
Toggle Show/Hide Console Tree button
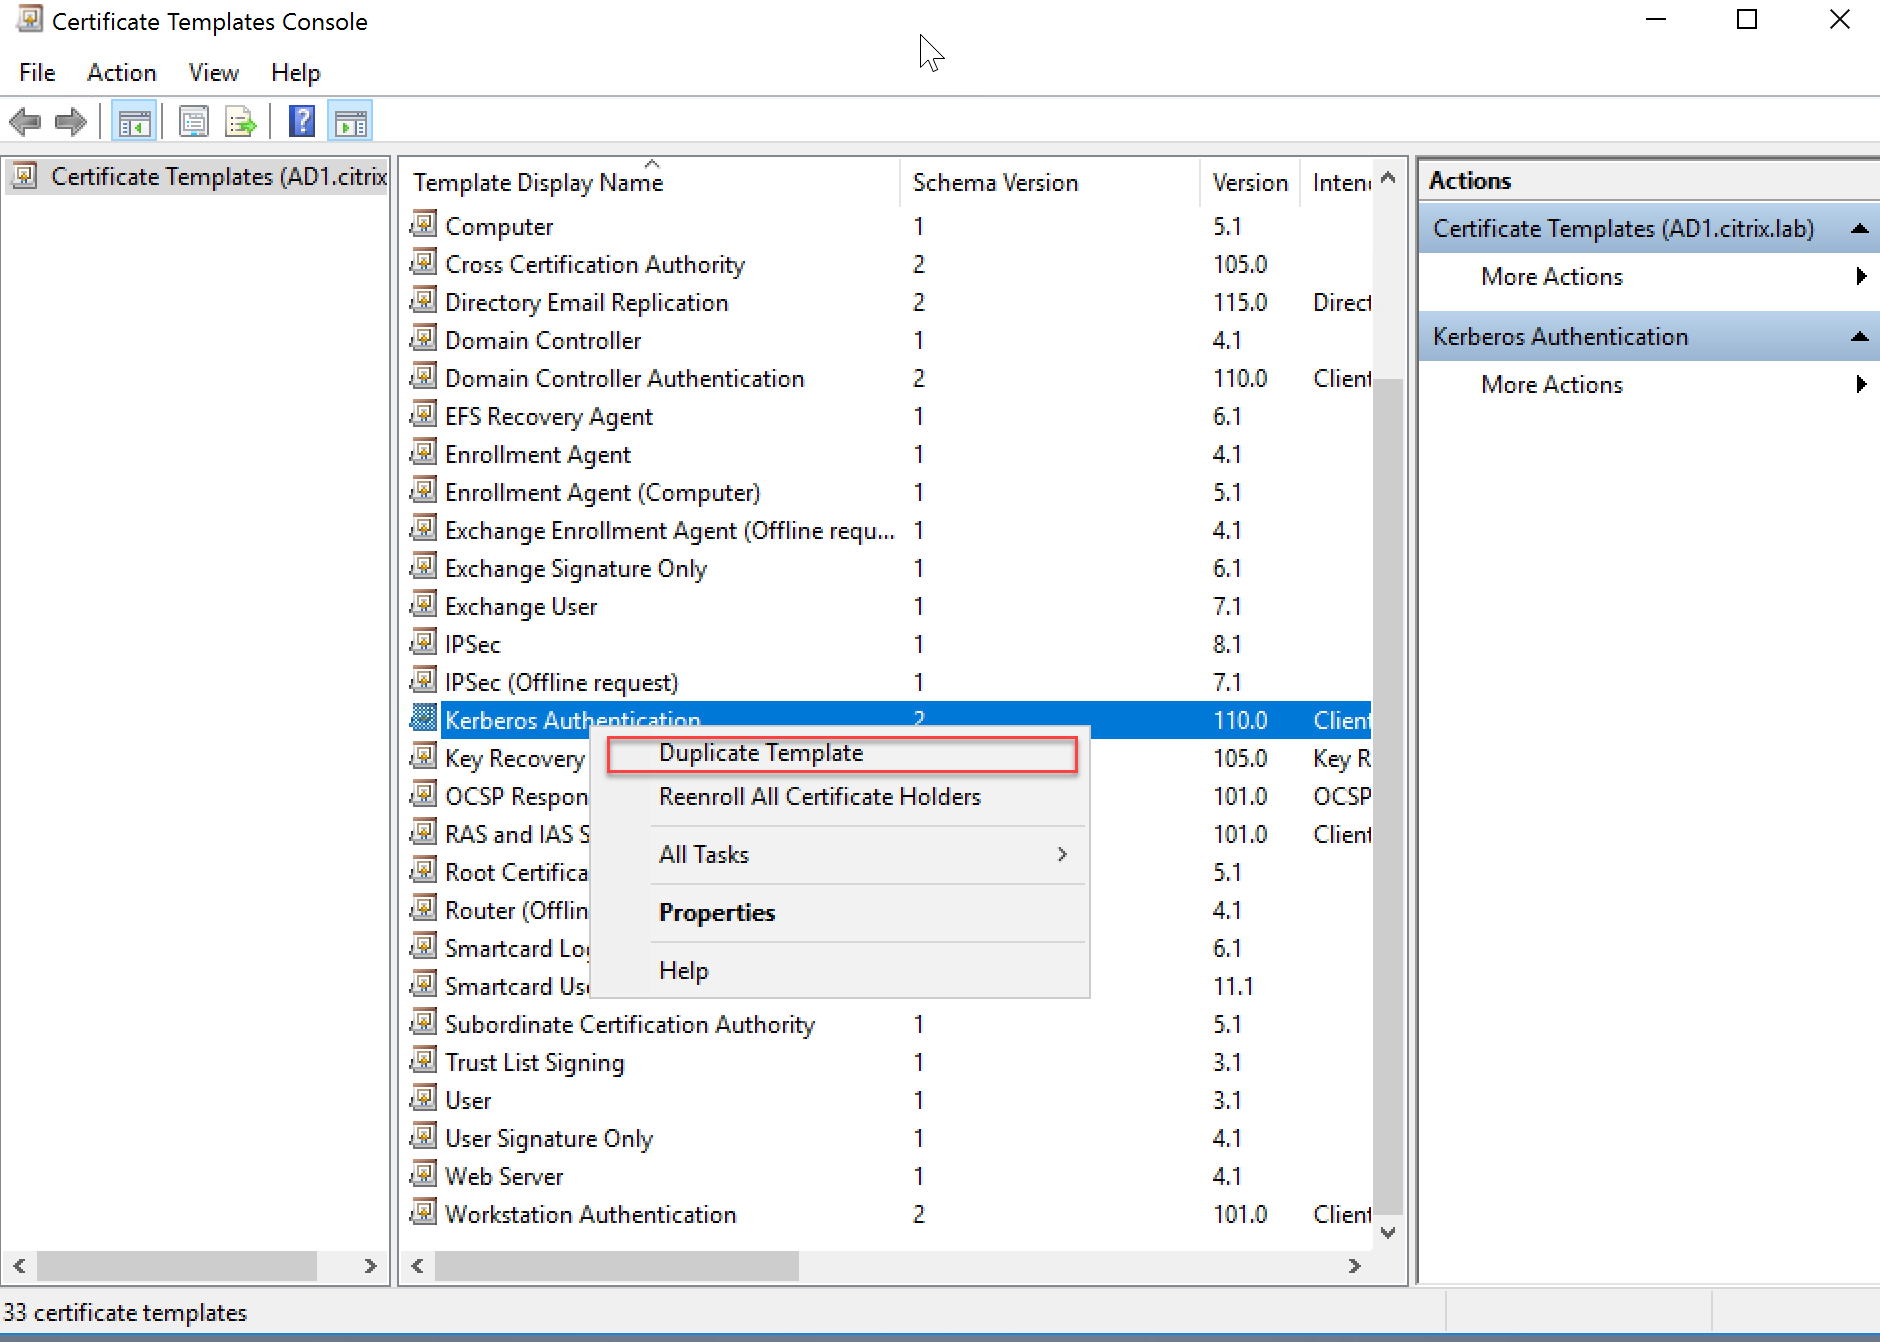click(134, 123)
